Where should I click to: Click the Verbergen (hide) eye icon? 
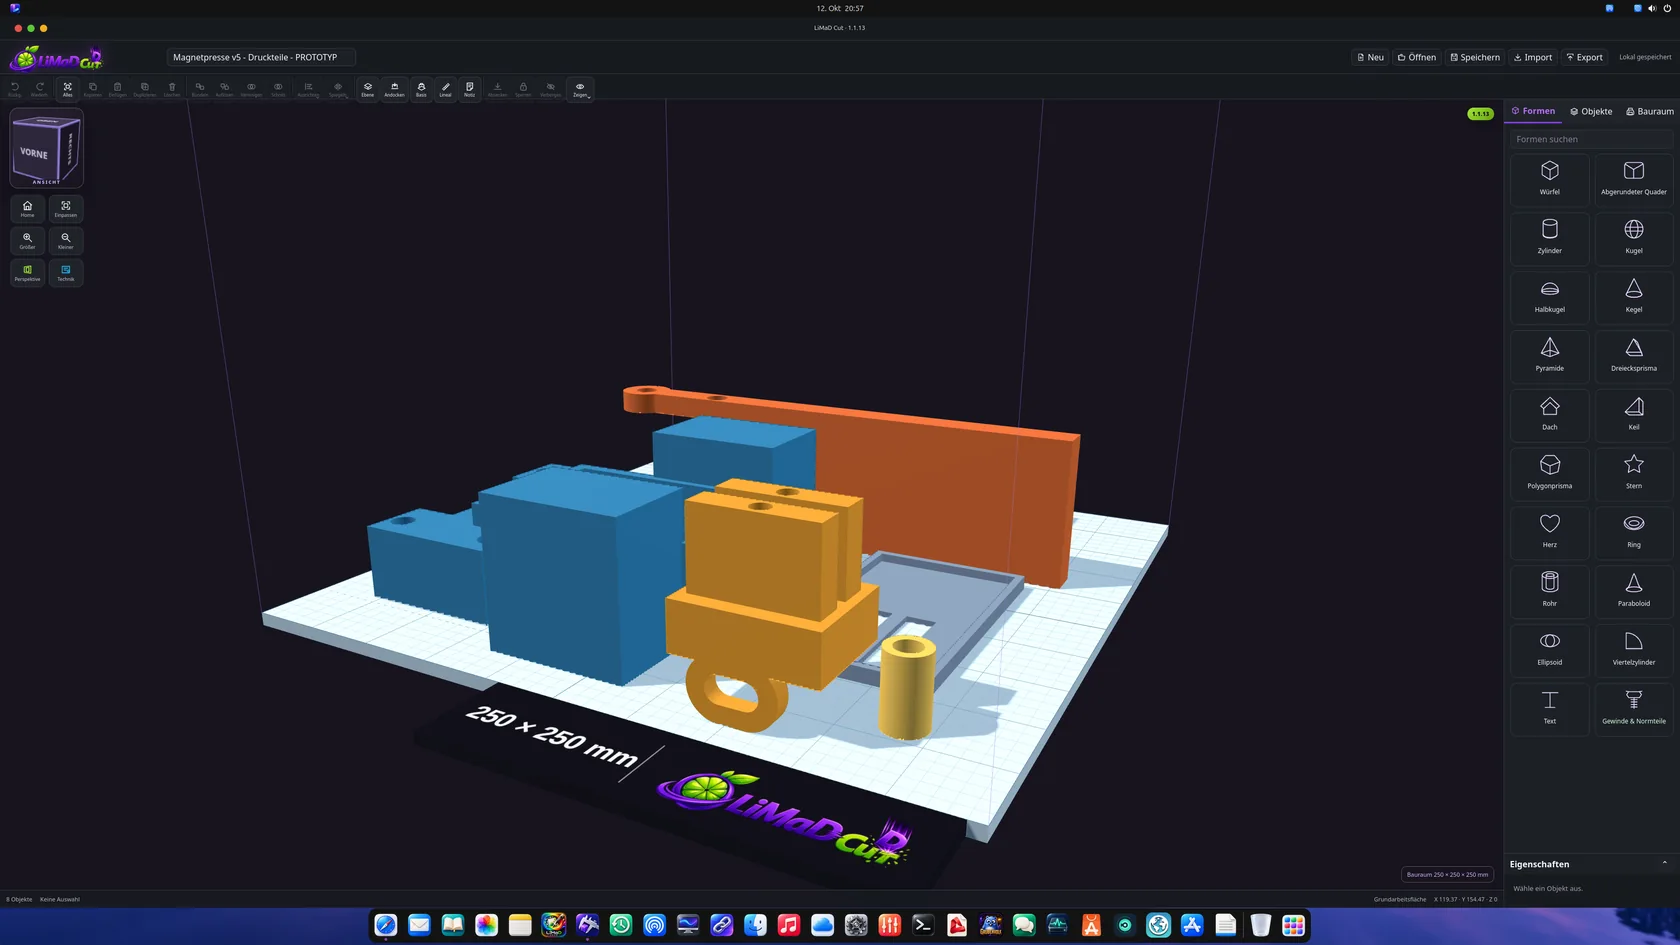coord(550,89)
